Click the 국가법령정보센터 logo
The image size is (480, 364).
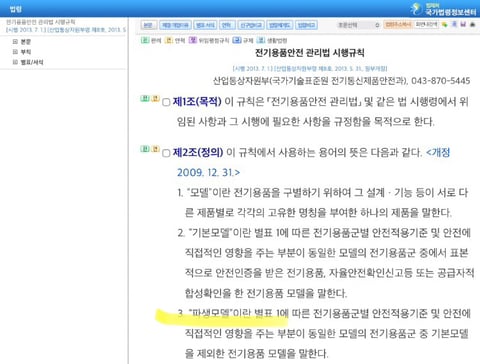(443, 9)
